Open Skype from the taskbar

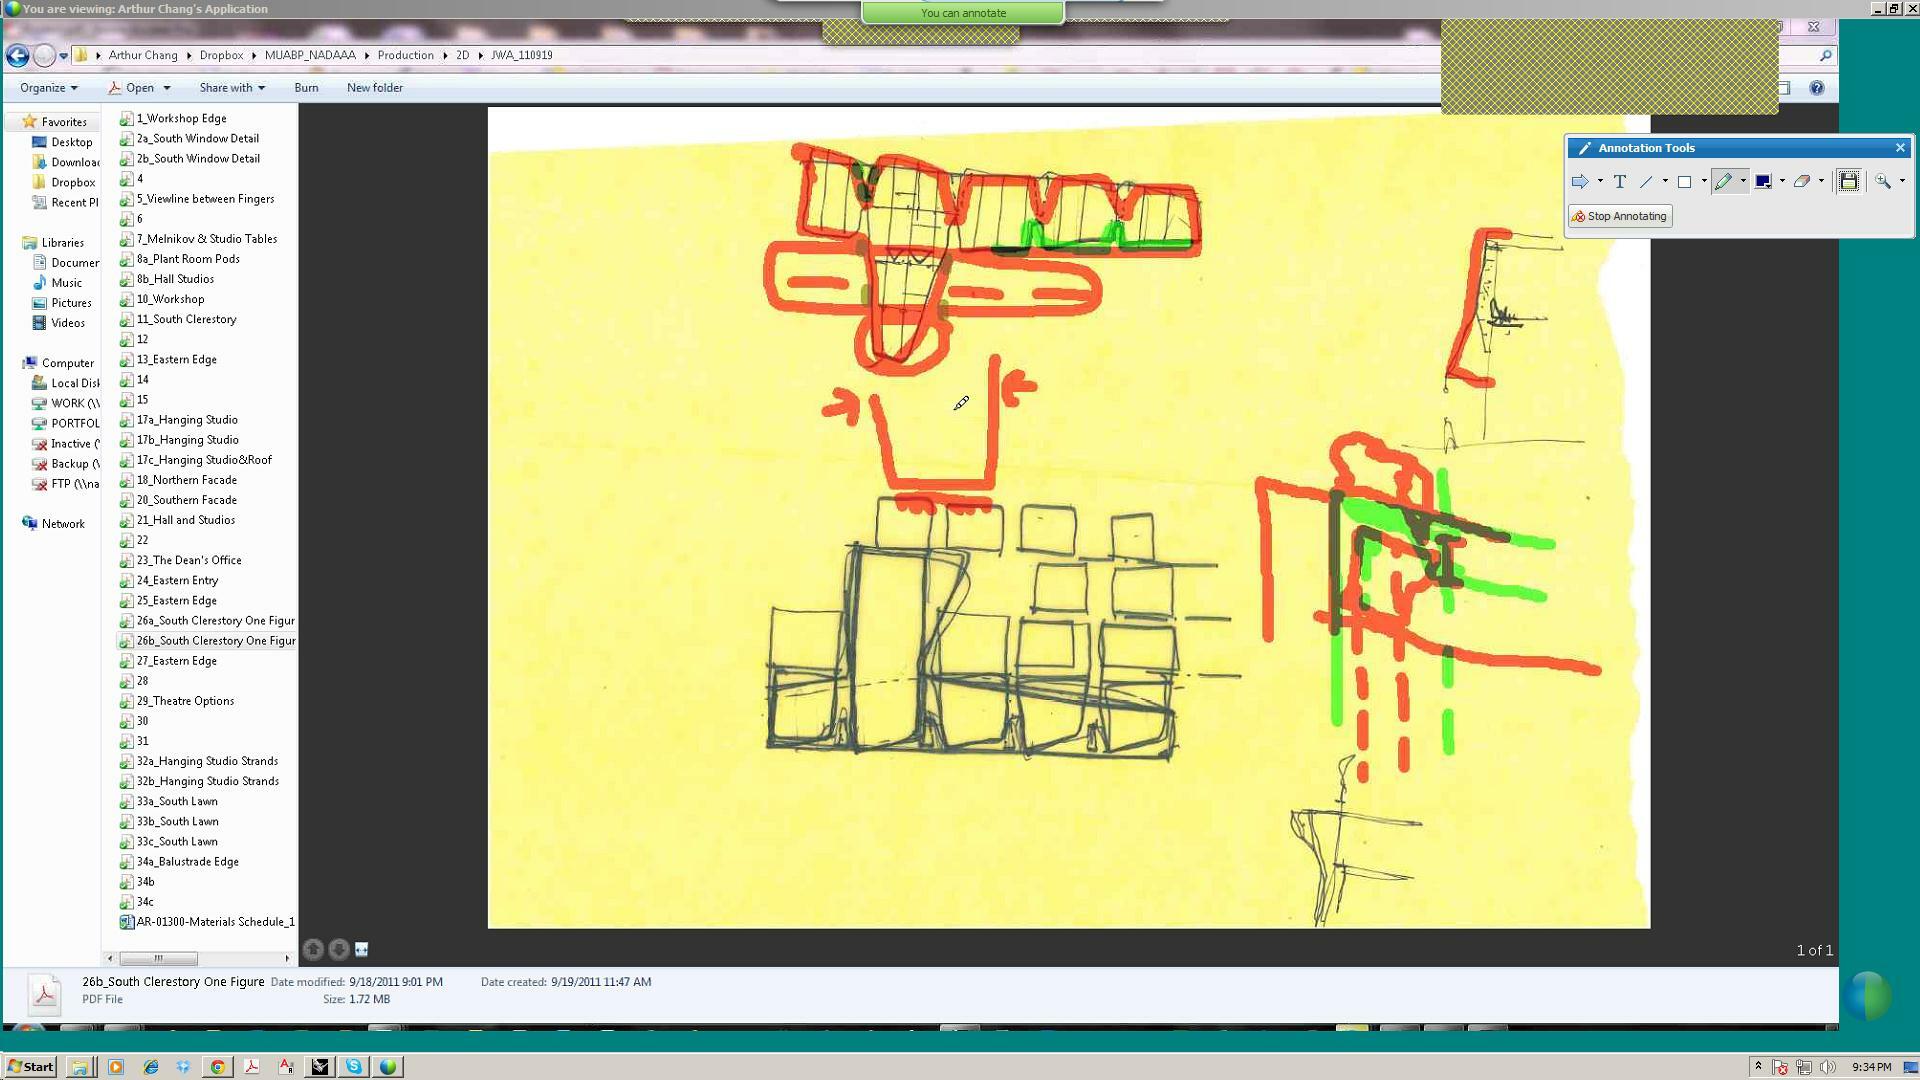pos(353,1067)
